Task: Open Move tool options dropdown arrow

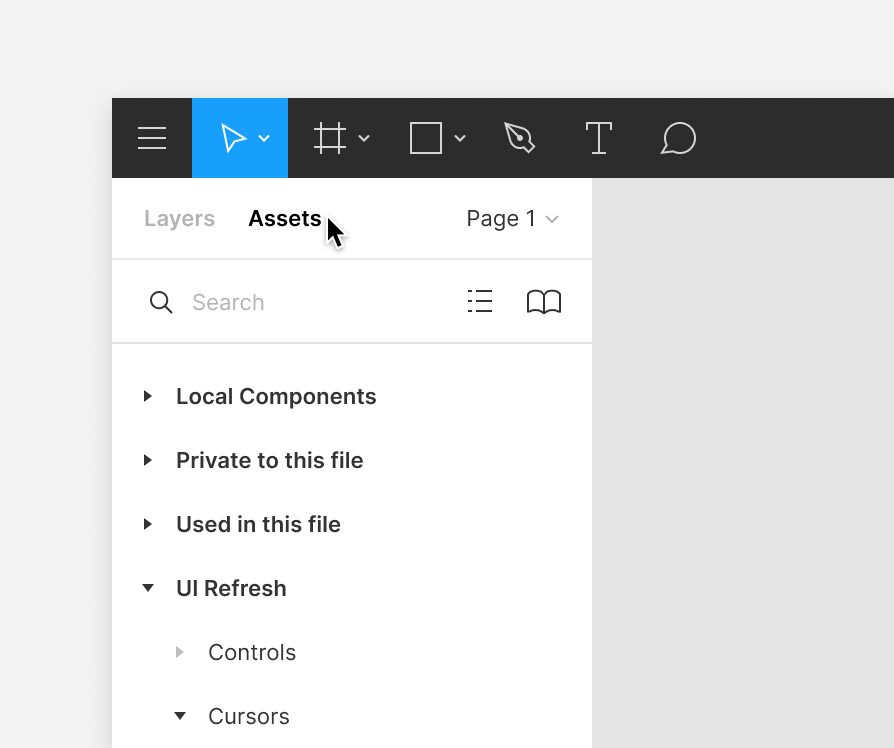Action: [264, 138]
